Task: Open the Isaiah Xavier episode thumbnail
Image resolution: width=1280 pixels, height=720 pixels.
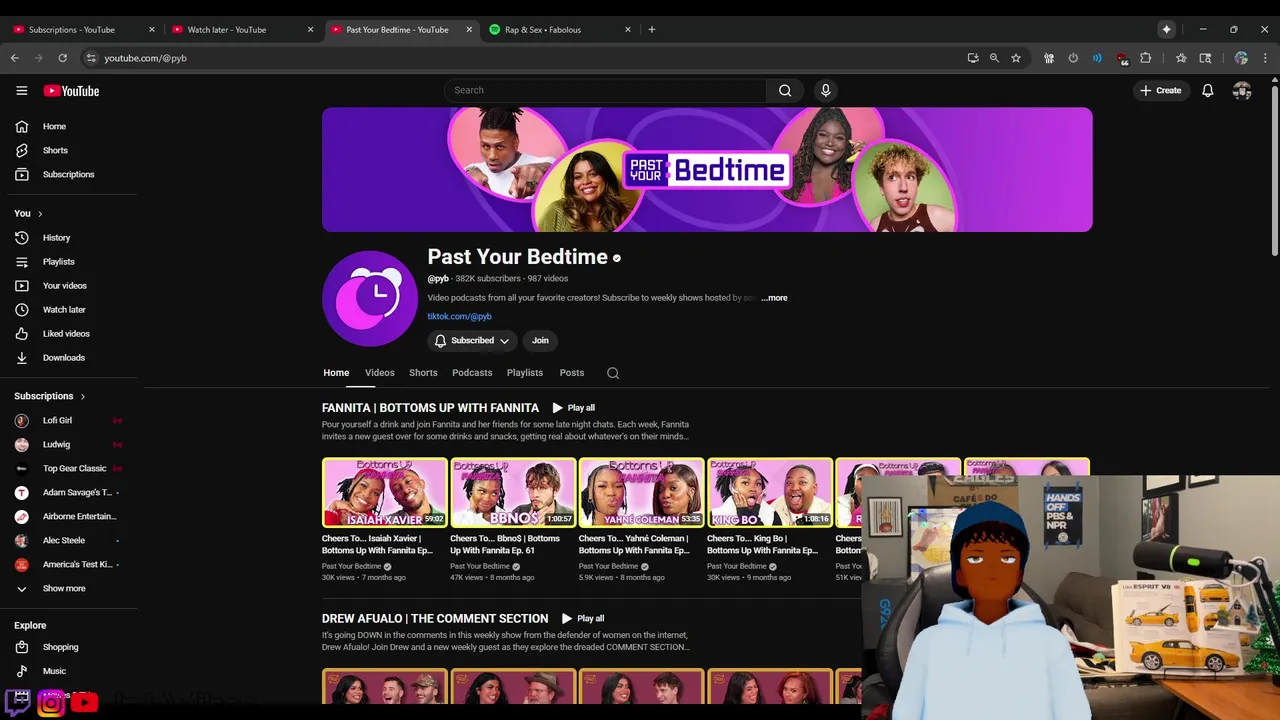Action: pos(385,492)
